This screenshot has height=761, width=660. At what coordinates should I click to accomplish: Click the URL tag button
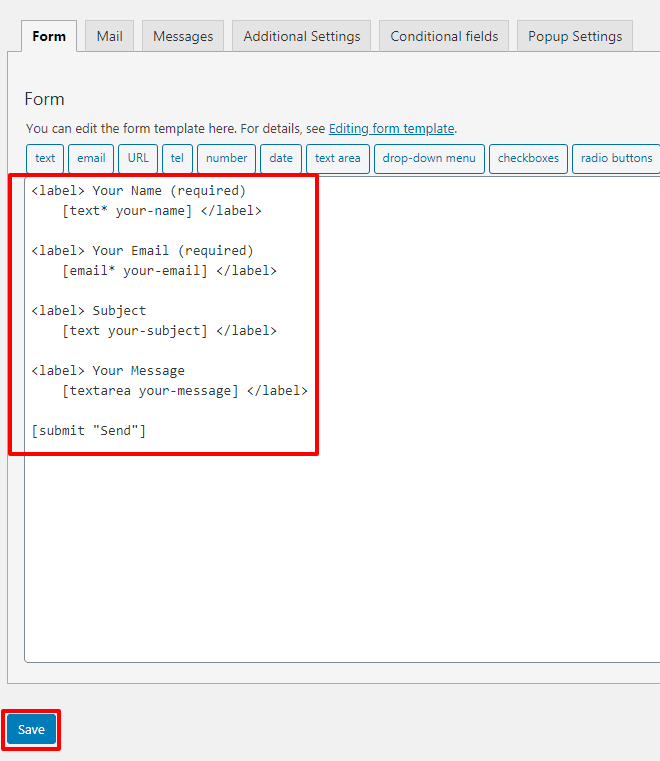point(138,158)
